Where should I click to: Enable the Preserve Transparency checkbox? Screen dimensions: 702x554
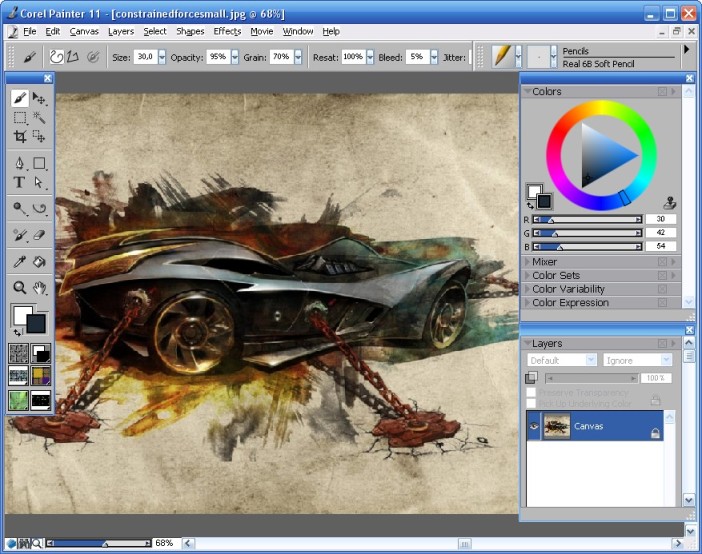pos(532,392)
